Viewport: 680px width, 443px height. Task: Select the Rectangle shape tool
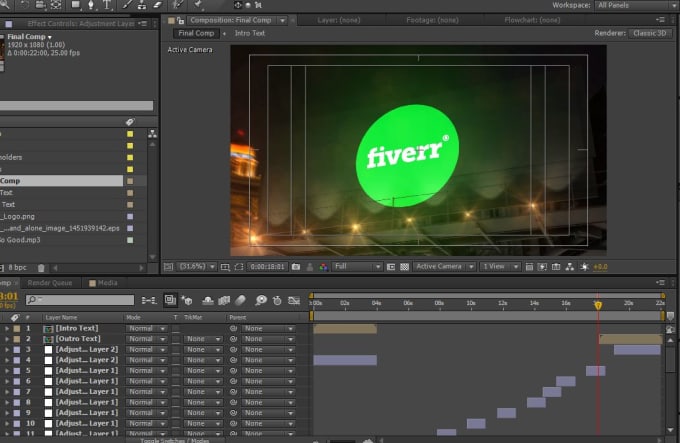click(x=75, y=5)
